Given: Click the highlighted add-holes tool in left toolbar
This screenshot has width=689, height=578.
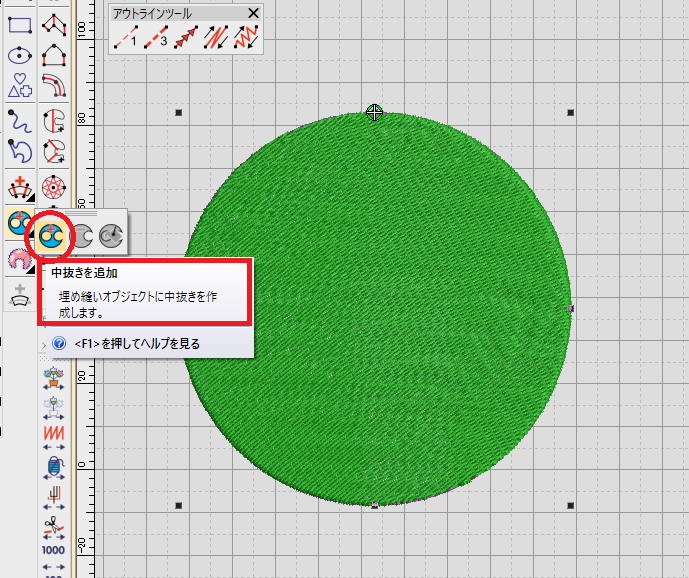Looking at the screenshot, I should point(18,223).
